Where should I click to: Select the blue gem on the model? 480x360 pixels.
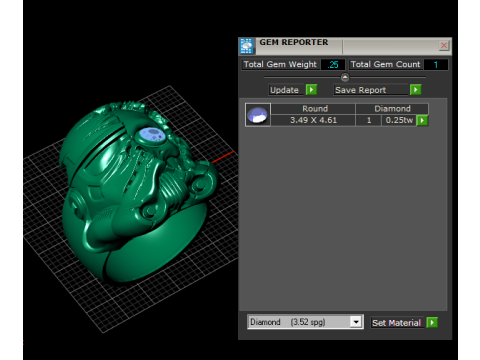tap(152, 135)
